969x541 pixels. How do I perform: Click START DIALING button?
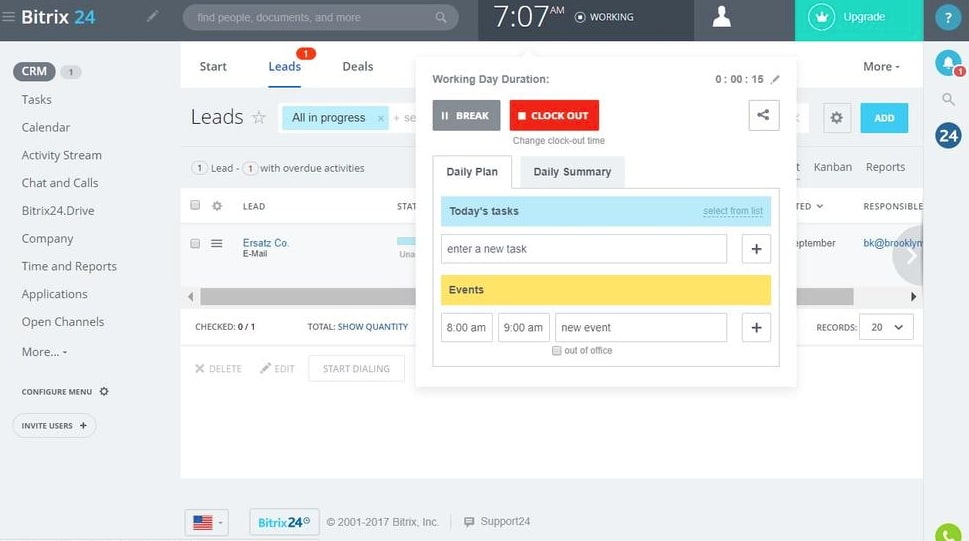pos(357,368)
